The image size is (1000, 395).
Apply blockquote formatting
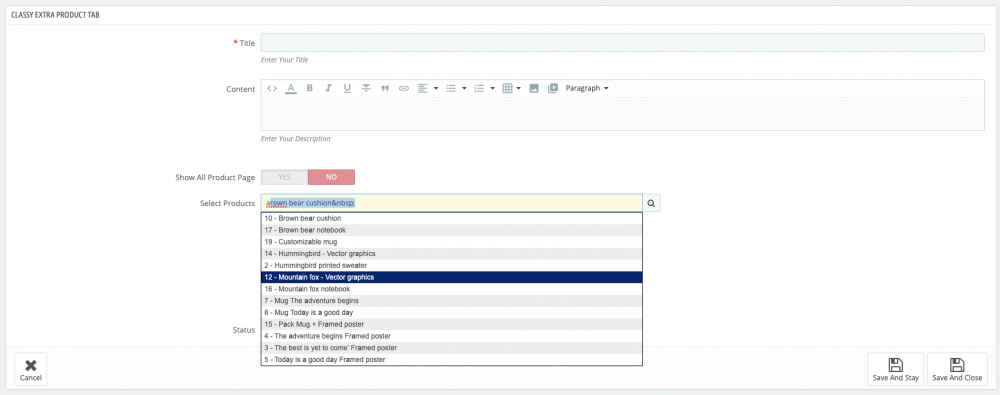pyautogui.click(x=385, y=88)
